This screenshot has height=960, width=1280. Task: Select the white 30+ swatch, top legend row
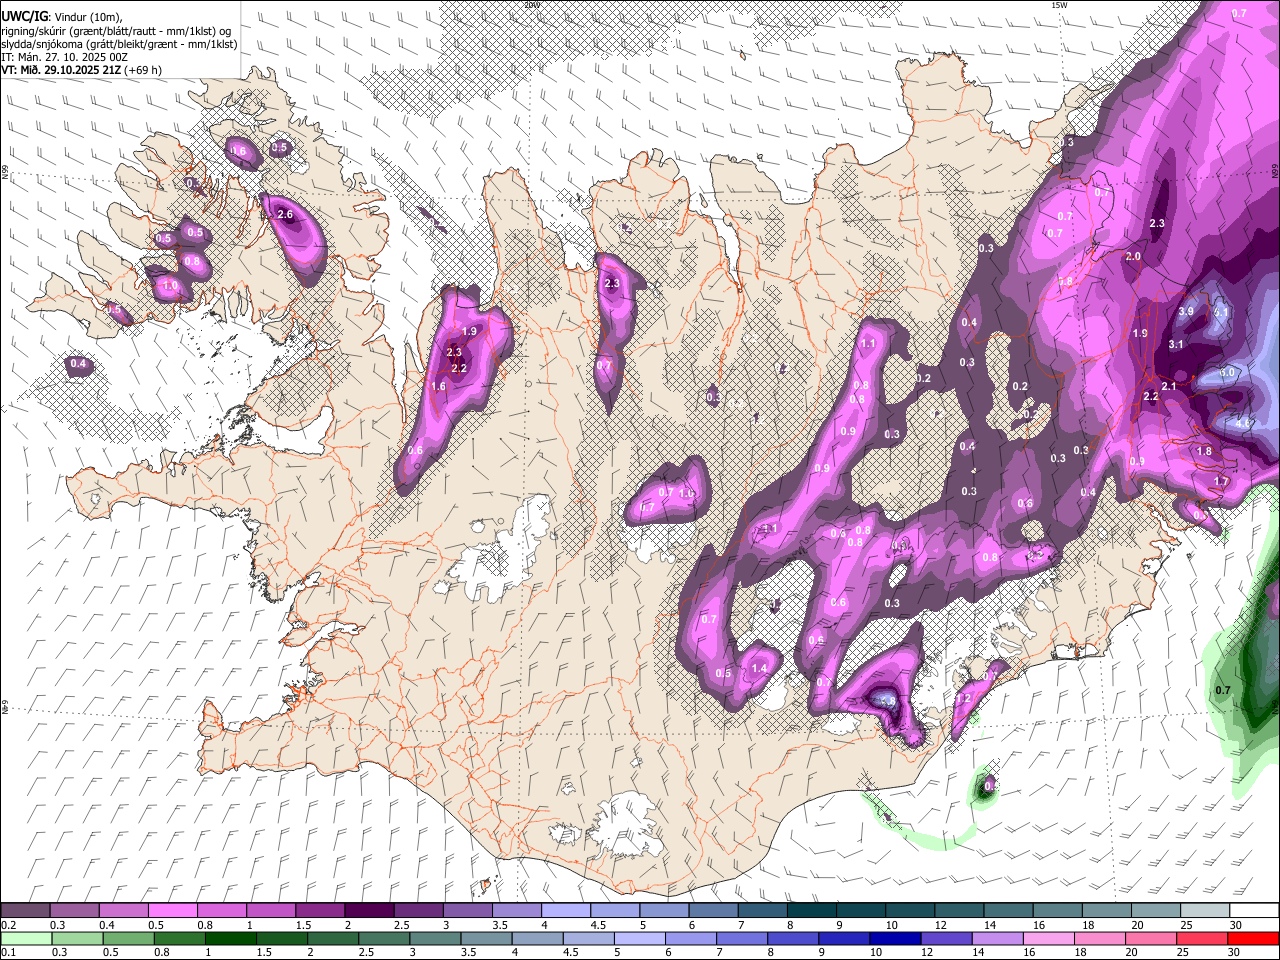[1253, 911]
